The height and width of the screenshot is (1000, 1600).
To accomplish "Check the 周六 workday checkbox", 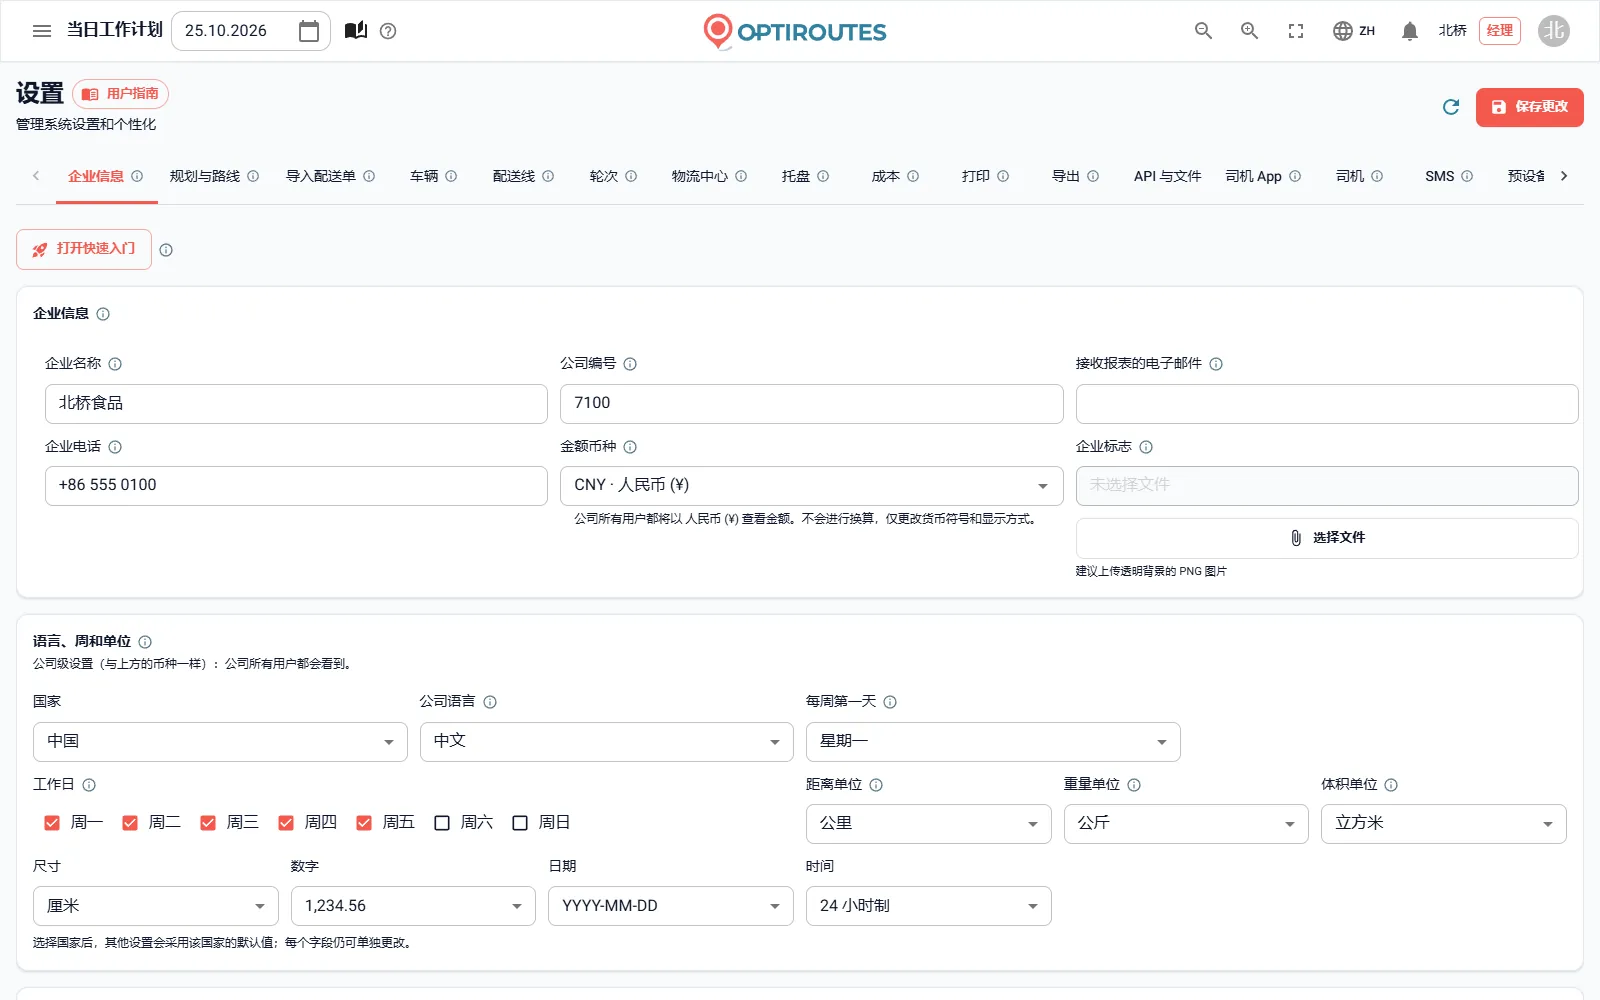I will 442,823.
